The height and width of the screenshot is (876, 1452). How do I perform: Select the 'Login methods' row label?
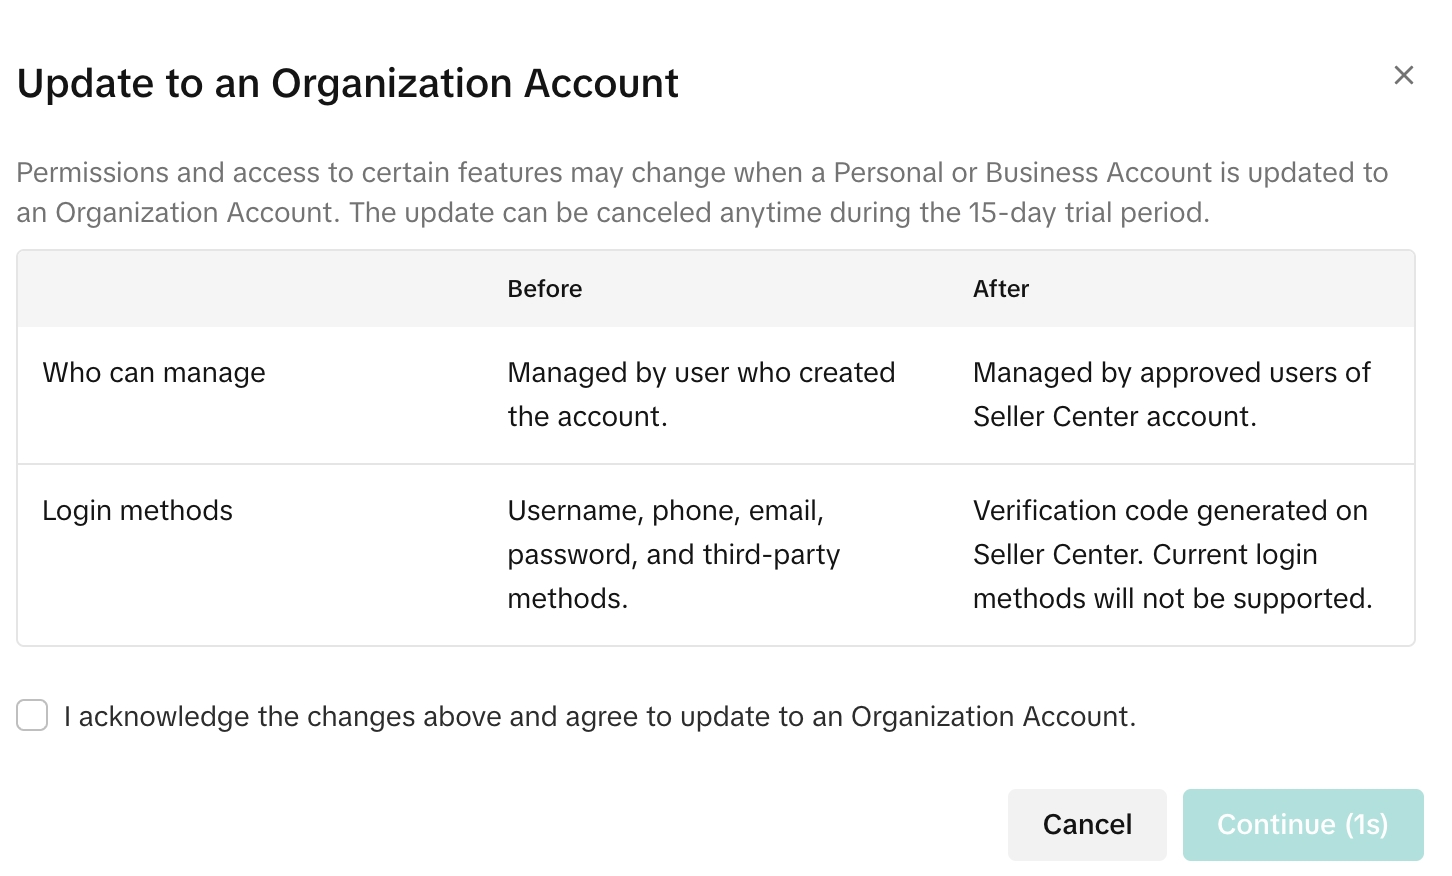(137, 511)
